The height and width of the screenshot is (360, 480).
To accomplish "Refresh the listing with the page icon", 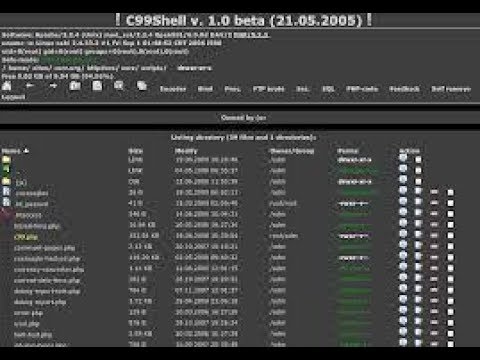I will click(97, 86).
